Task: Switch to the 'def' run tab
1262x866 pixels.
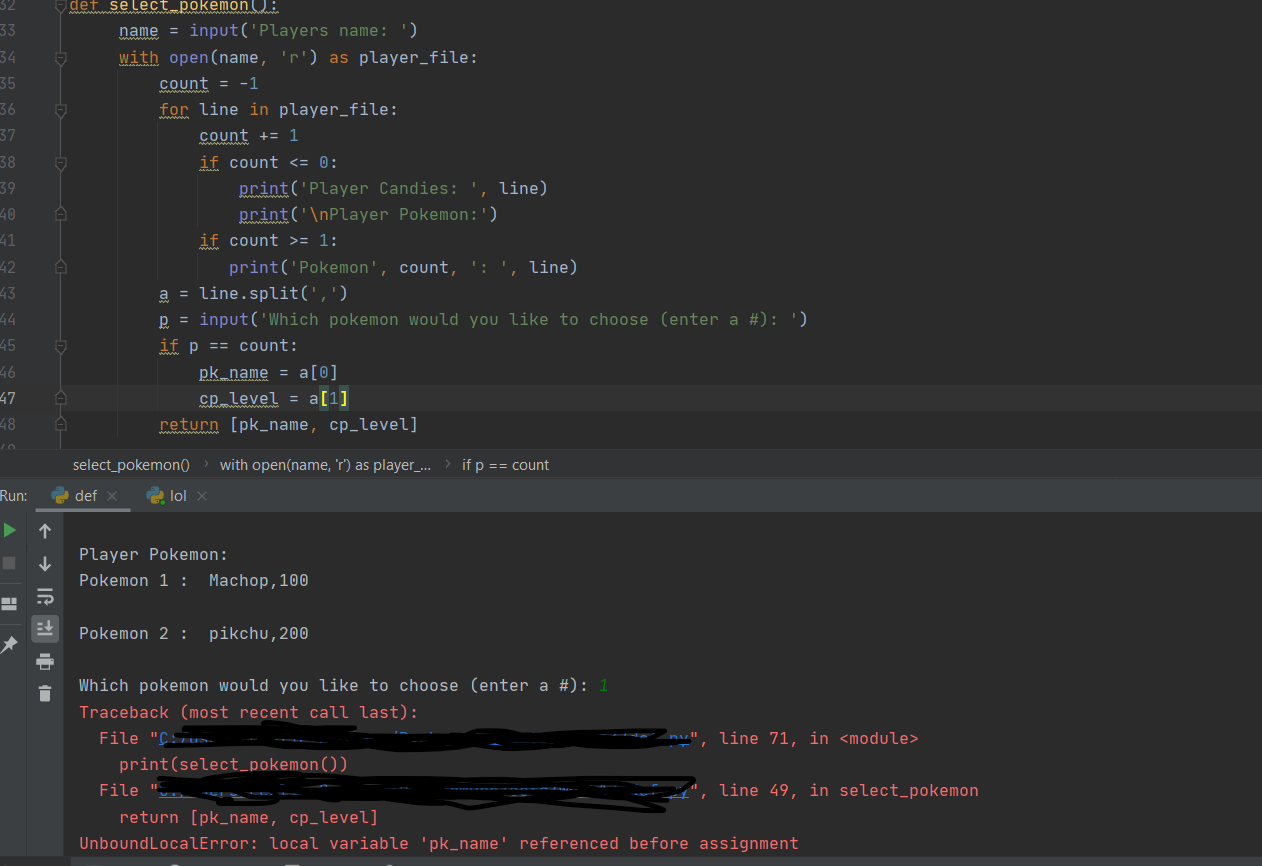Action: pos(86,496)
